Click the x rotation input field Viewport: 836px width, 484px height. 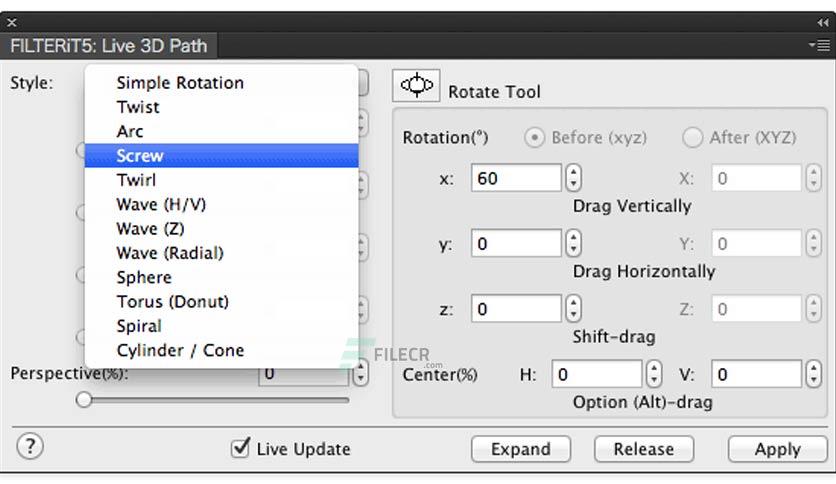pyautogui.click(x=516, y=178)
